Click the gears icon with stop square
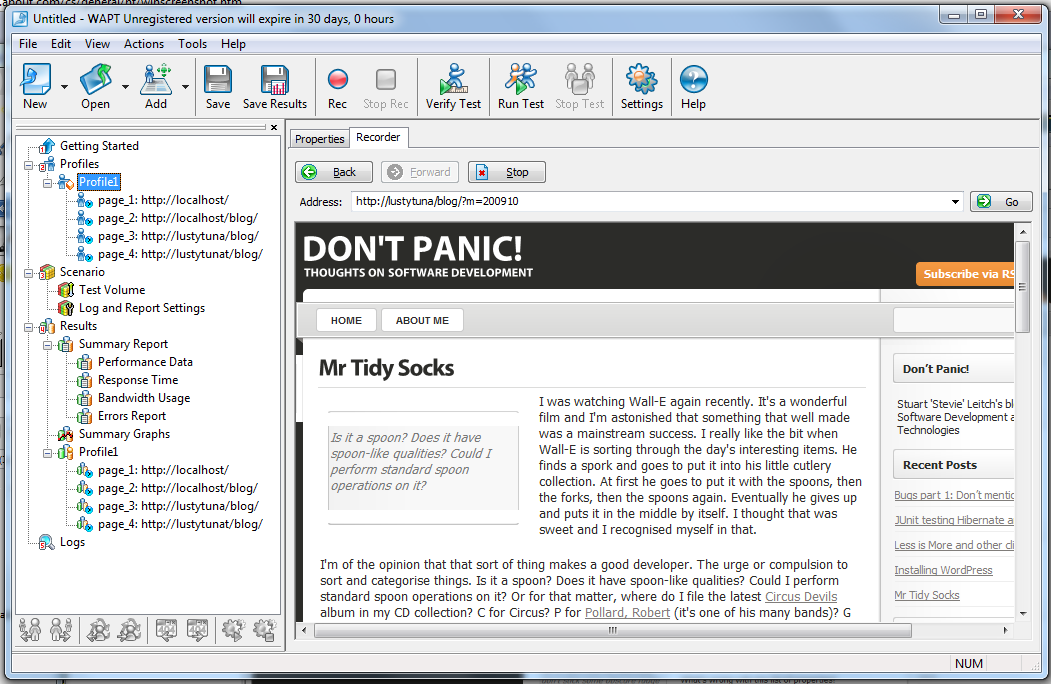1051x684 pixels. point(264,630)
